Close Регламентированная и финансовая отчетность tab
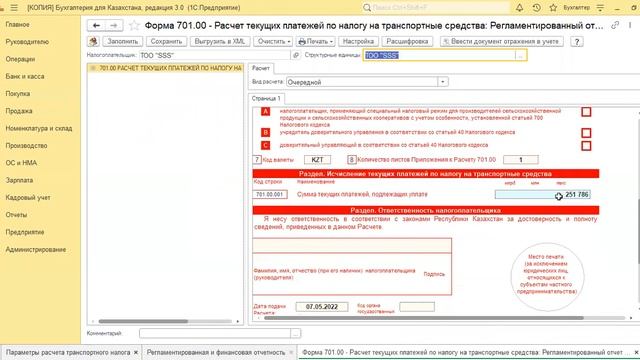The width and height of the screenshot is (640, 360). click(291, 352)
